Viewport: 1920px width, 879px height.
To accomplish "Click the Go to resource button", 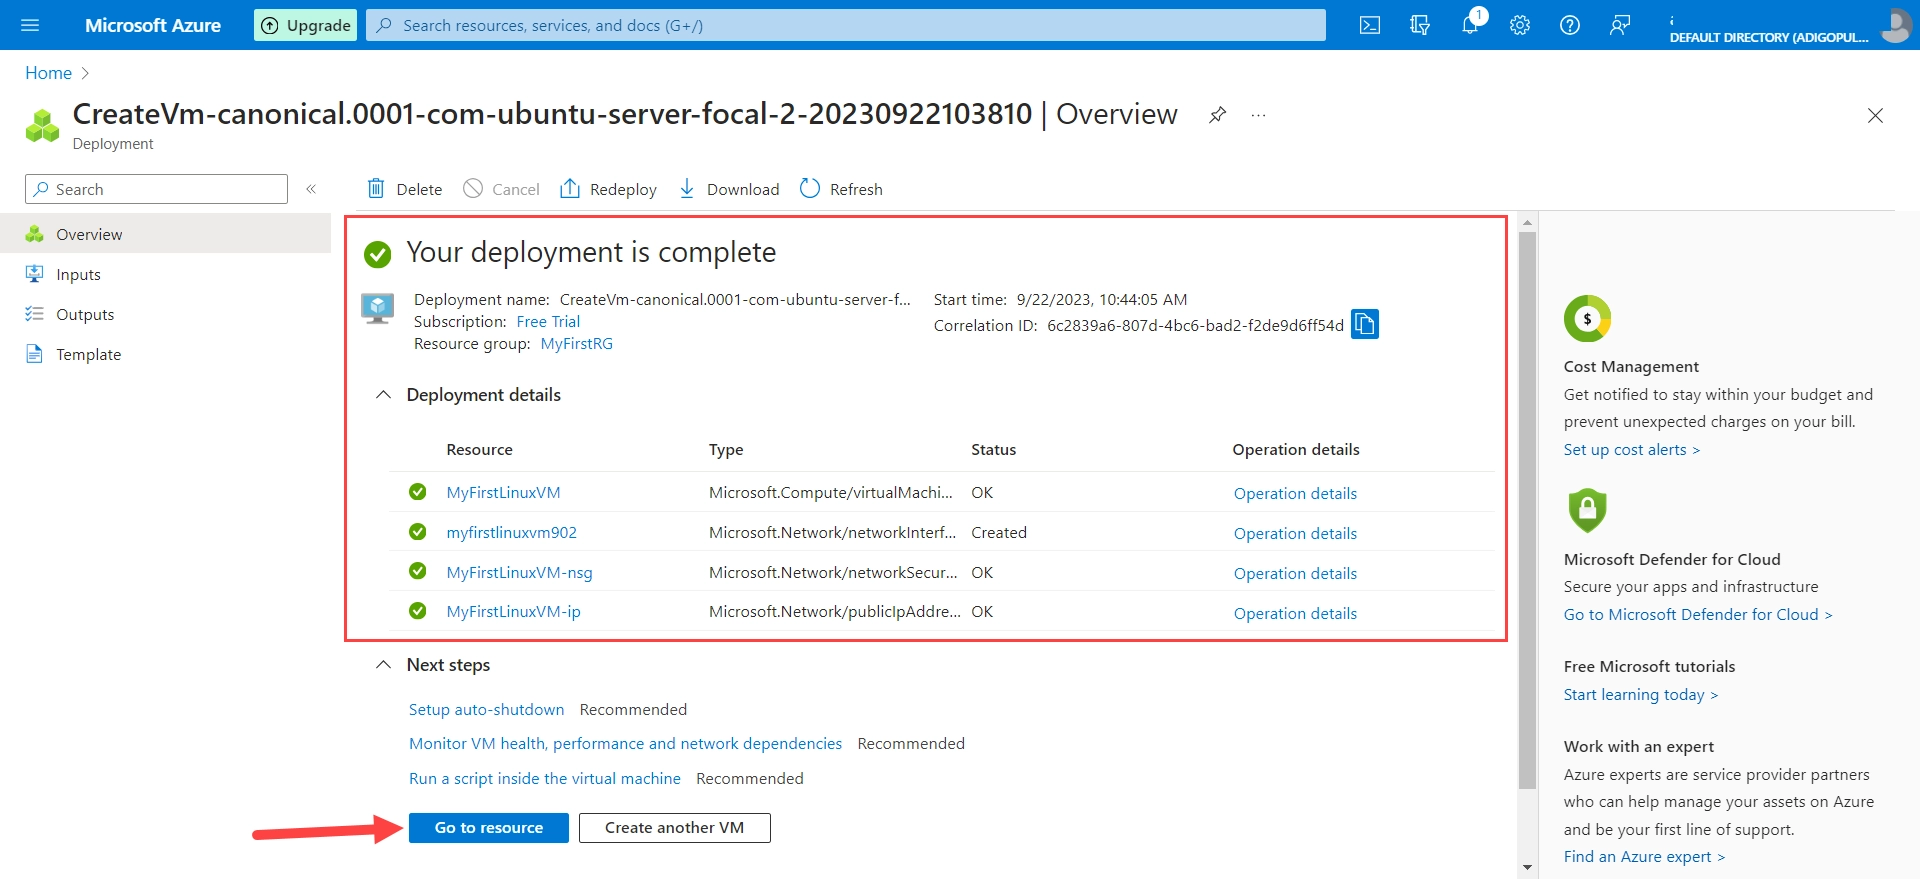I will (489, 828).
